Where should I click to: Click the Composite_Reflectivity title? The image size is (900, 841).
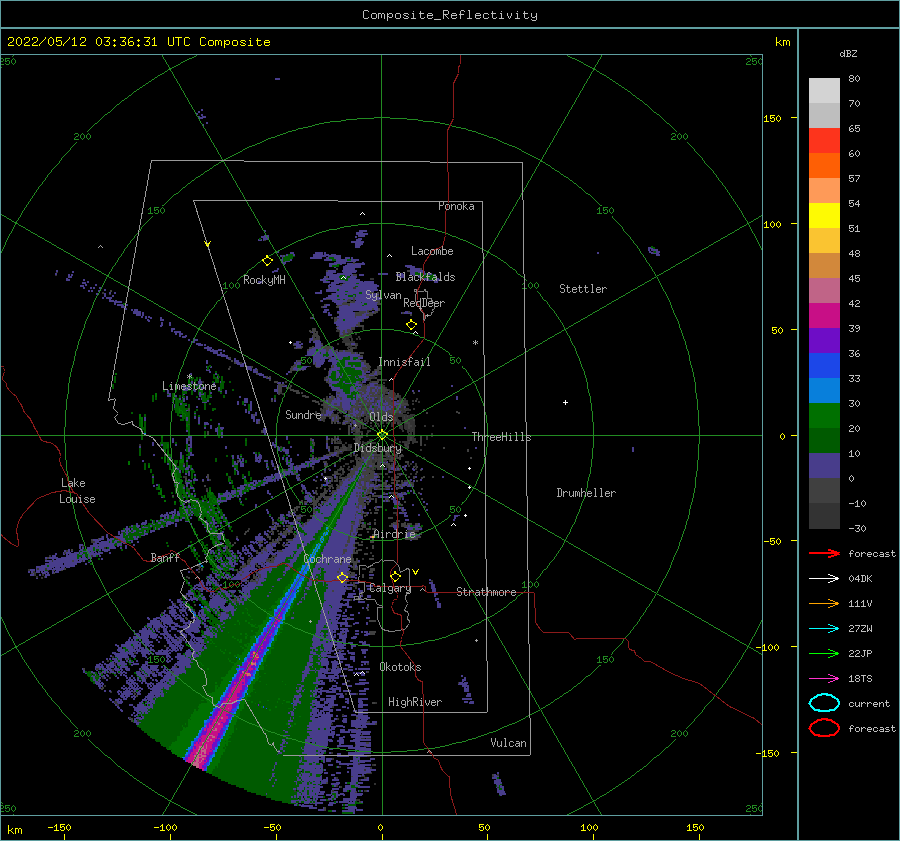(x=449, y=15)
